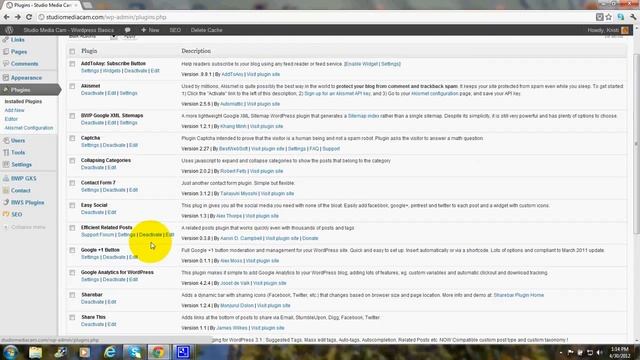This screenshot has height=360, width=640.
Task: Check the Akismet plugin checkbox
Action: (x=72, y=87)
